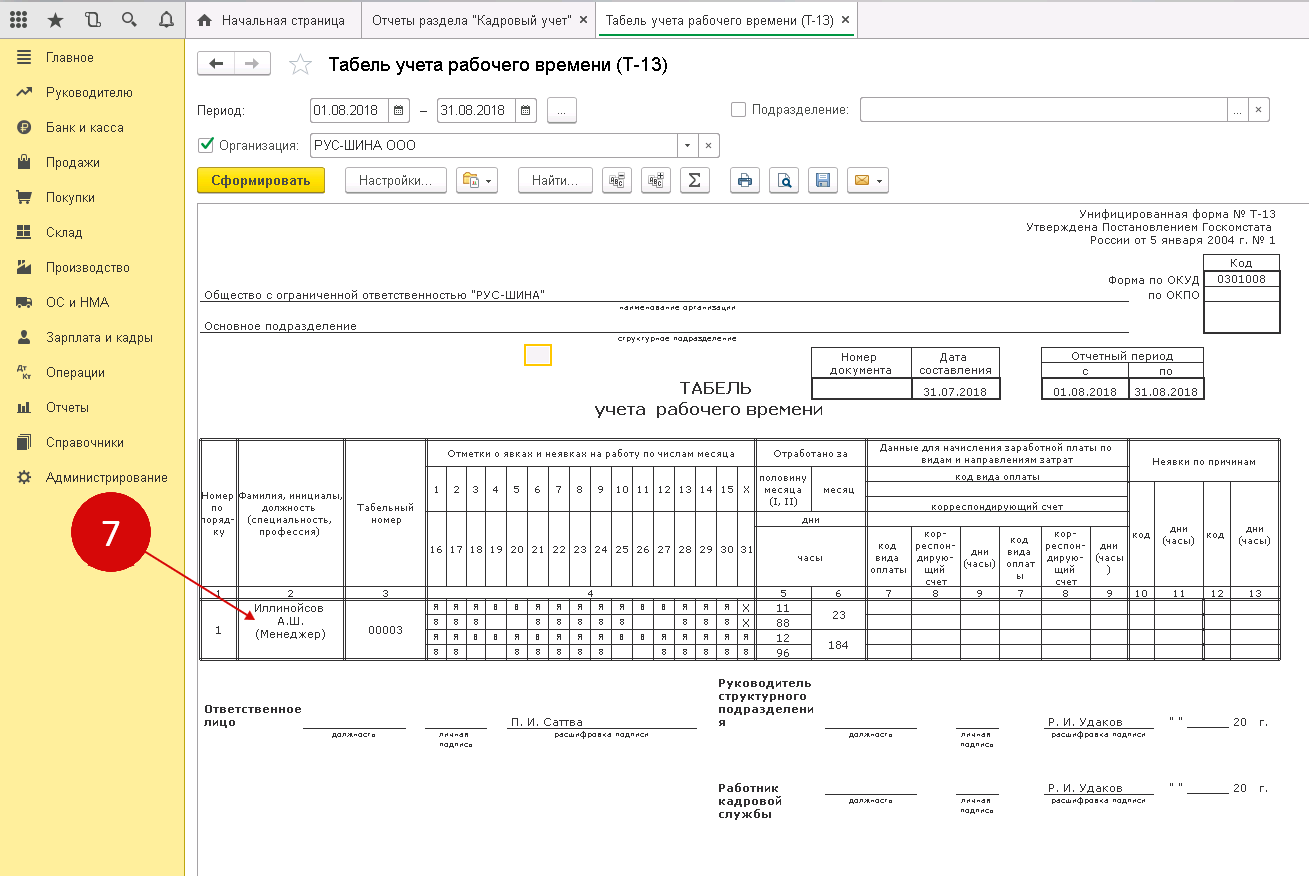Enable the Подразделение checkbox
The height and width of the screenshot is (876, 1309).
(739, 110)
